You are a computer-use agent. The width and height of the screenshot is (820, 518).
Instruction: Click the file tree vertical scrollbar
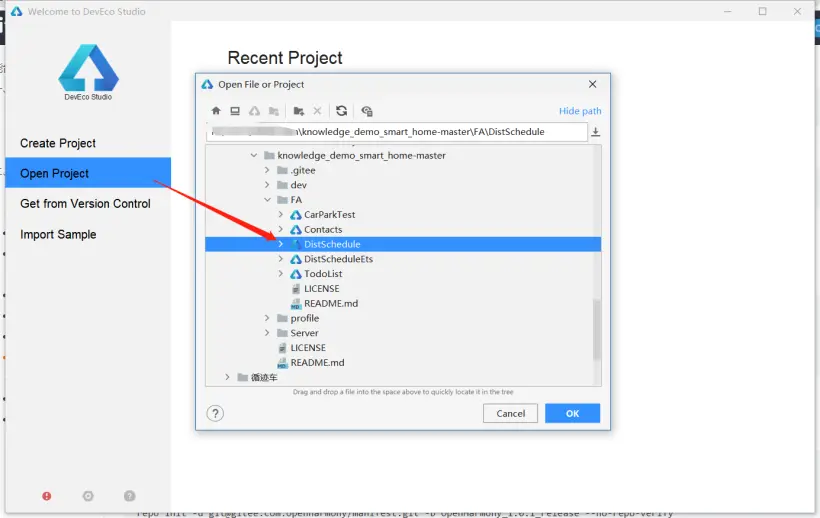[597, 329]
